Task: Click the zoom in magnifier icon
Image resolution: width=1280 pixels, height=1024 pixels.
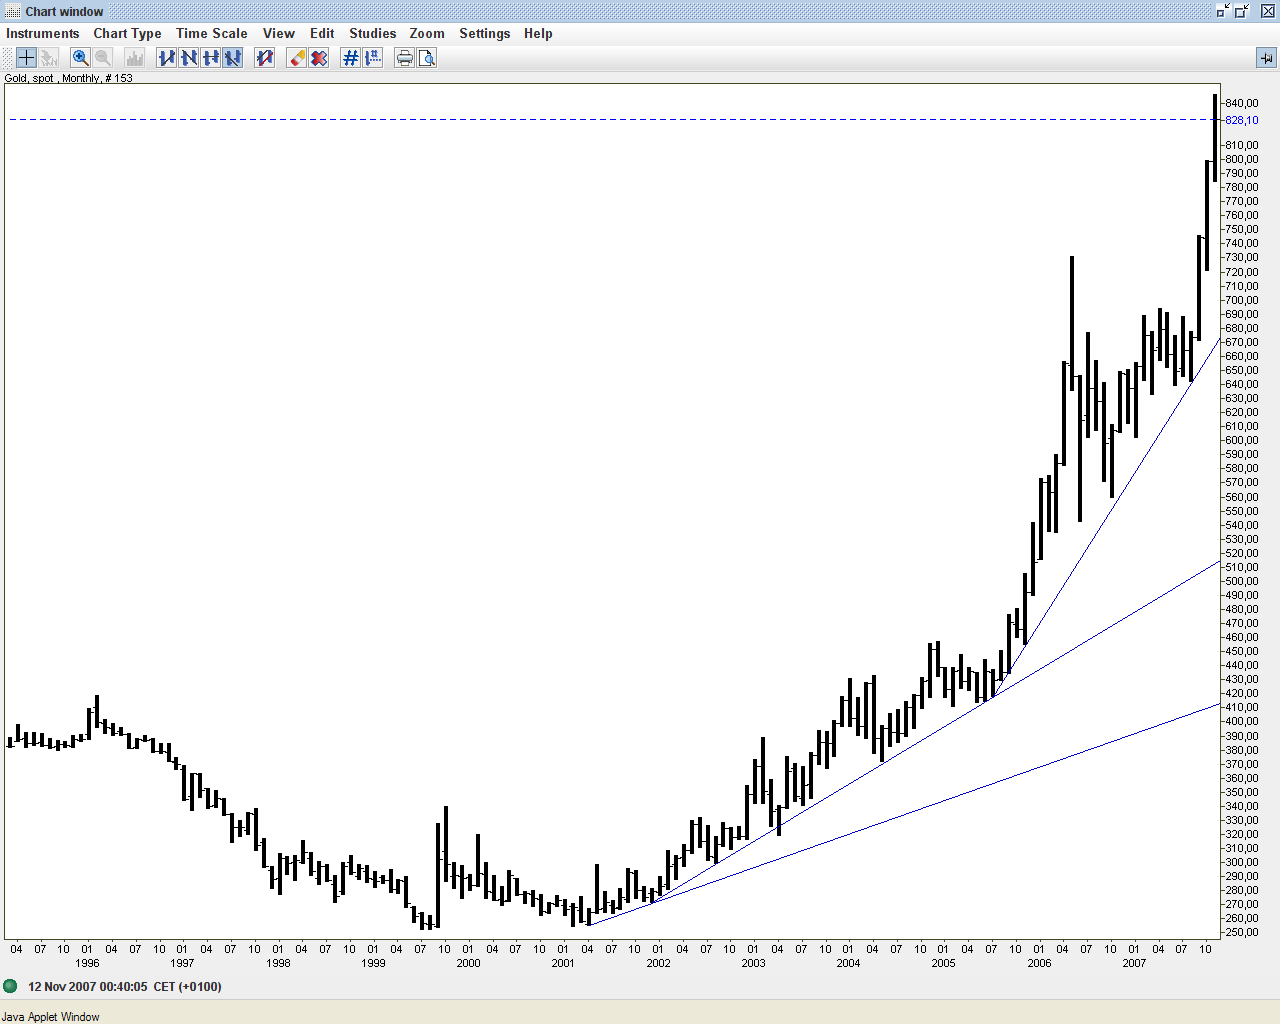Action: click(x=80, y=58)
